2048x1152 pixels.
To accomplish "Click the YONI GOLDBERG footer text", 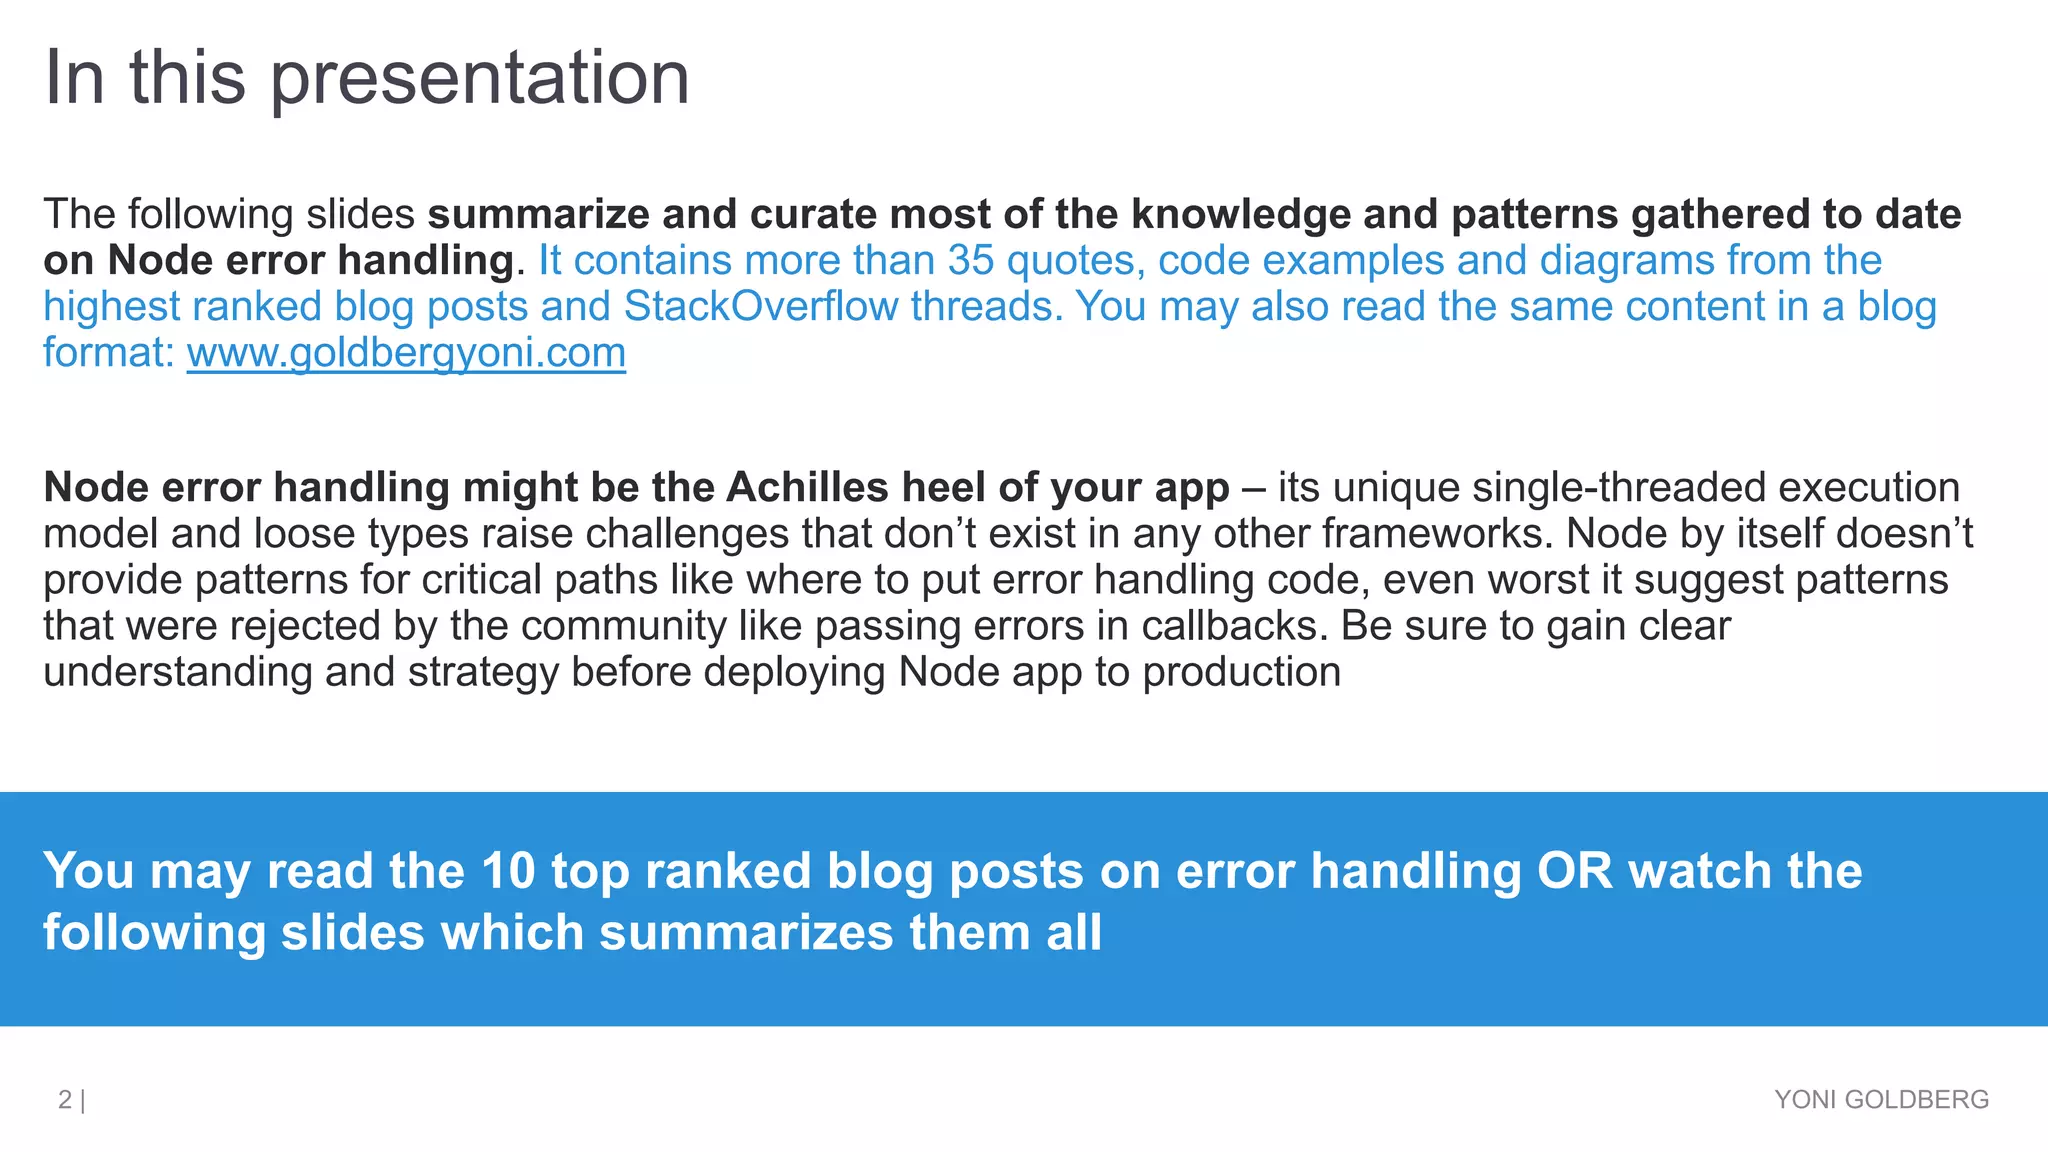I will tap(1881, 1099).
